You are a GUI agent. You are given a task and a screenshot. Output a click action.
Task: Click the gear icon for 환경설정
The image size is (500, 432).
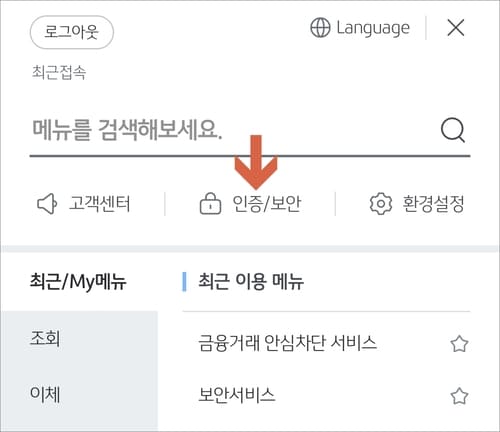(x=381, y=203)
